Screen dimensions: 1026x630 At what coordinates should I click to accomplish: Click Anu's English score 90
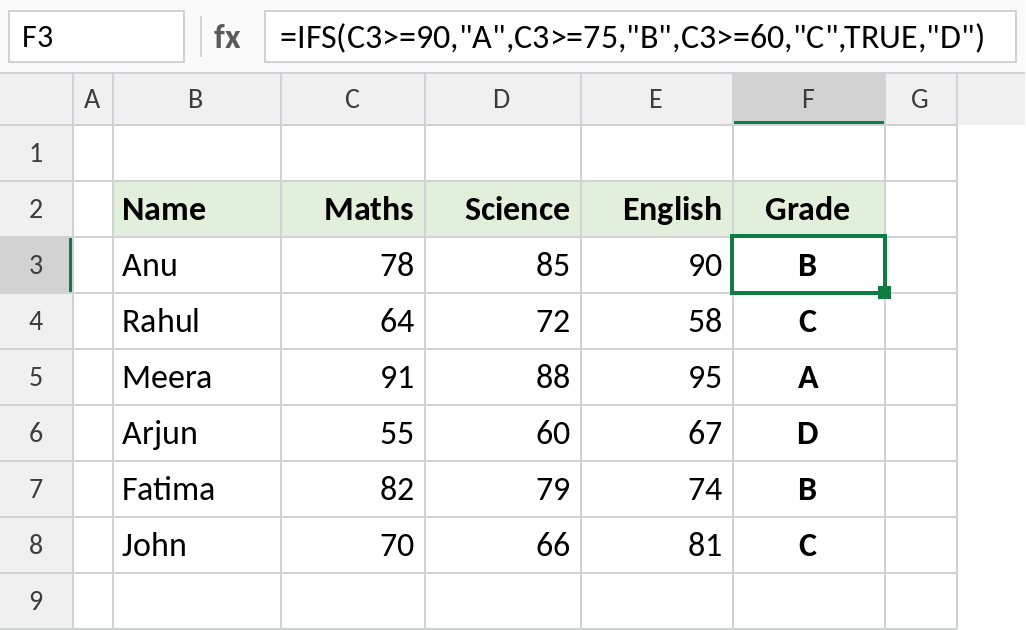pos(656,265)
